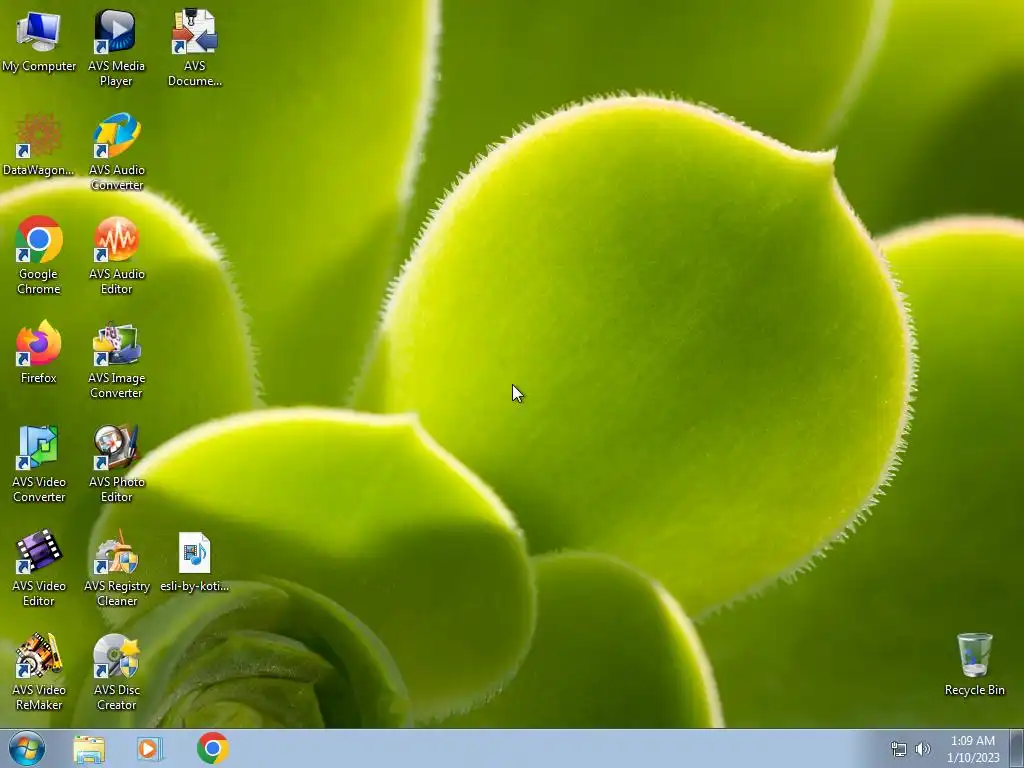Viewport: 1024px width, 768px height.
Task: Select the AVS Audio Converter shortcut
Action: click(x=116, y=152)
